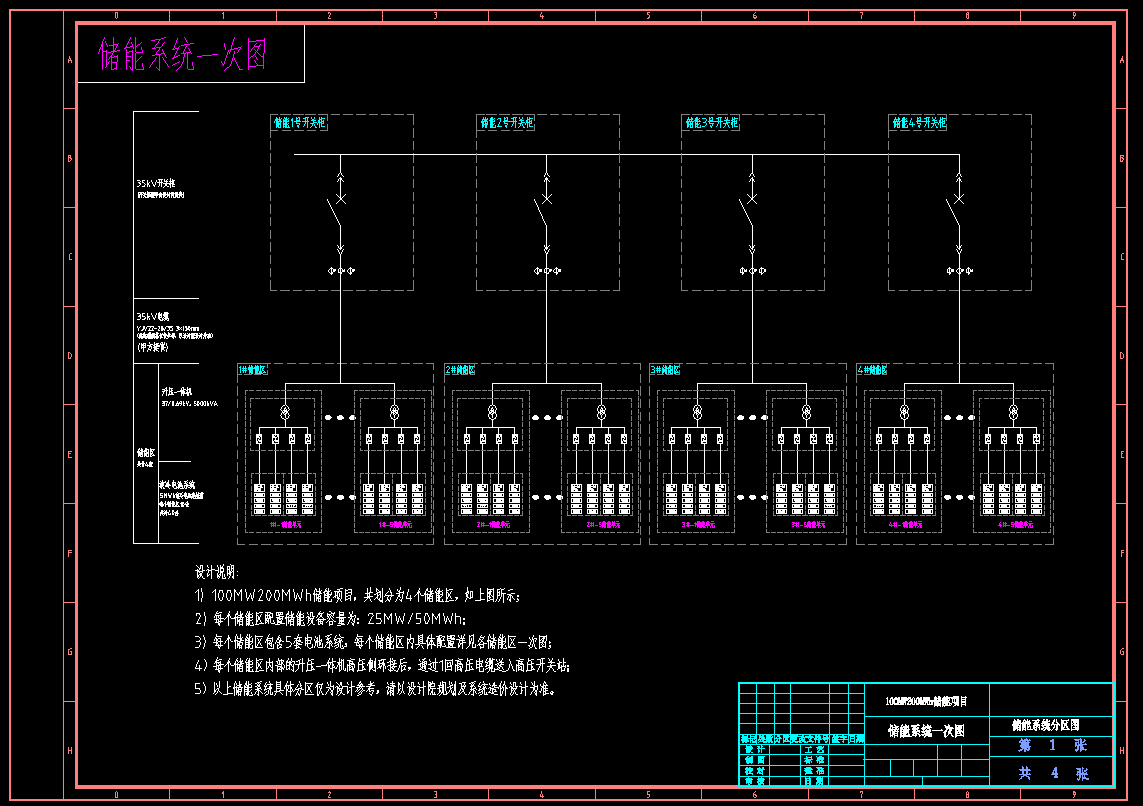Click the 1#储能区 zone label

[x=252, y=370]
